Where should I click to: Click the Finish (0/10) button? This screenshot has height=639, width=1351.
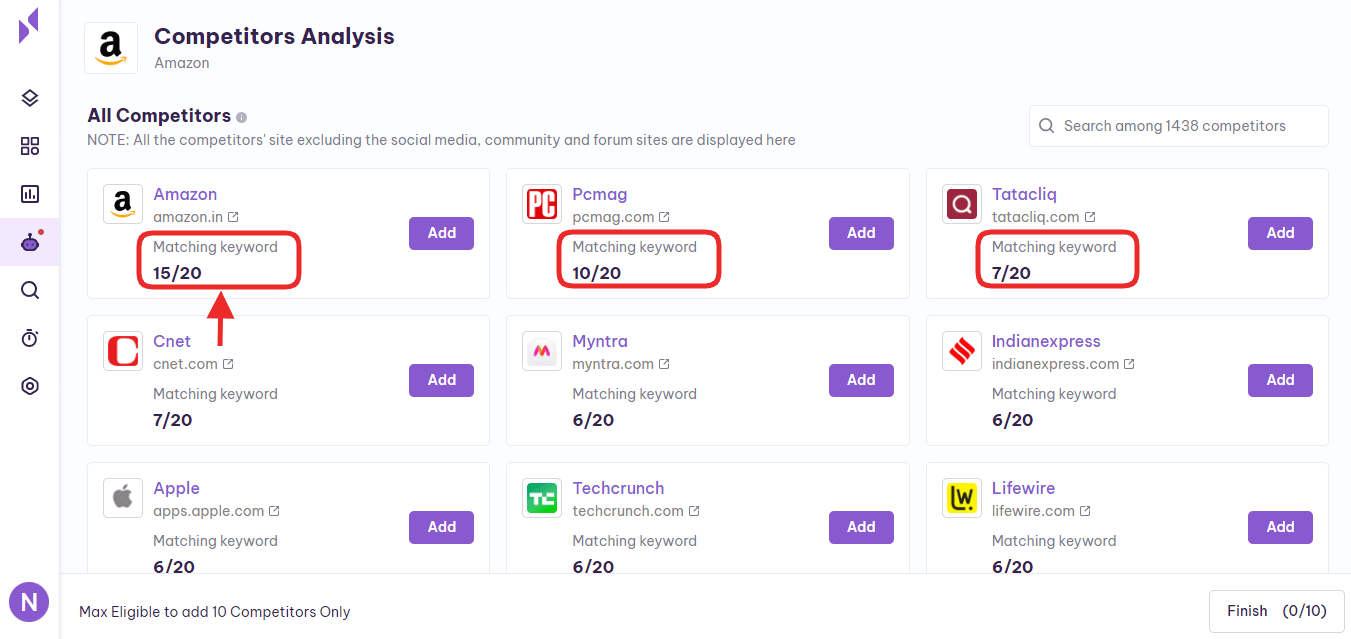pos(1277,611)
